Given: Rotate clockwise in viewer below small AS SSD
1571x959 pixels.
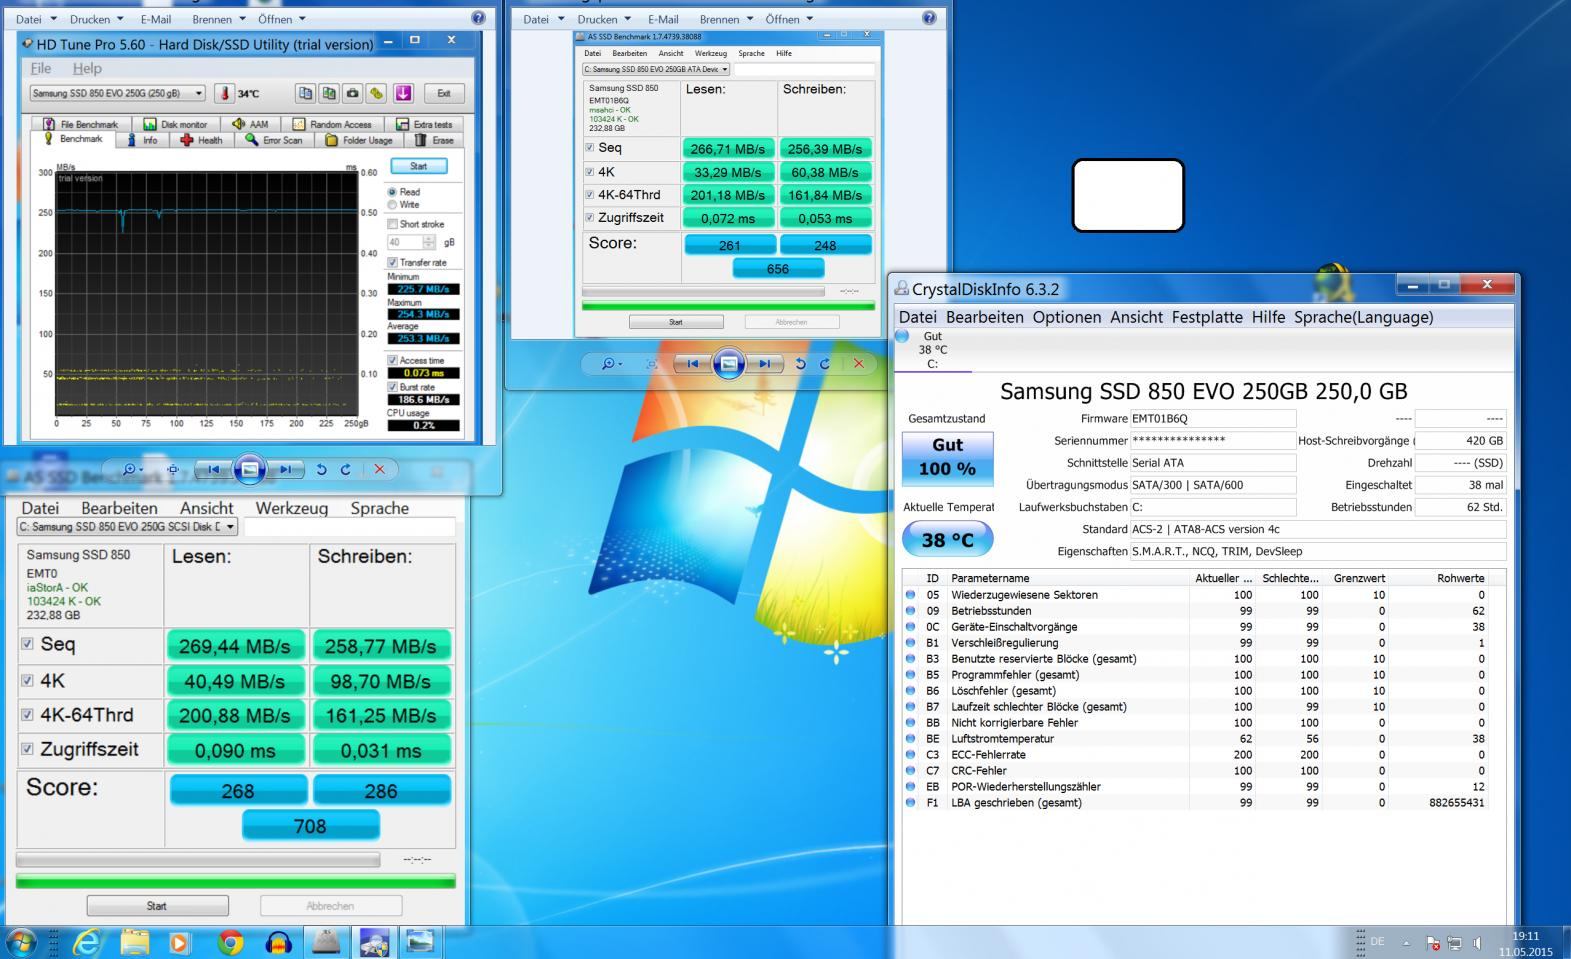Looking at the screenshot, I should click(825, 364).
